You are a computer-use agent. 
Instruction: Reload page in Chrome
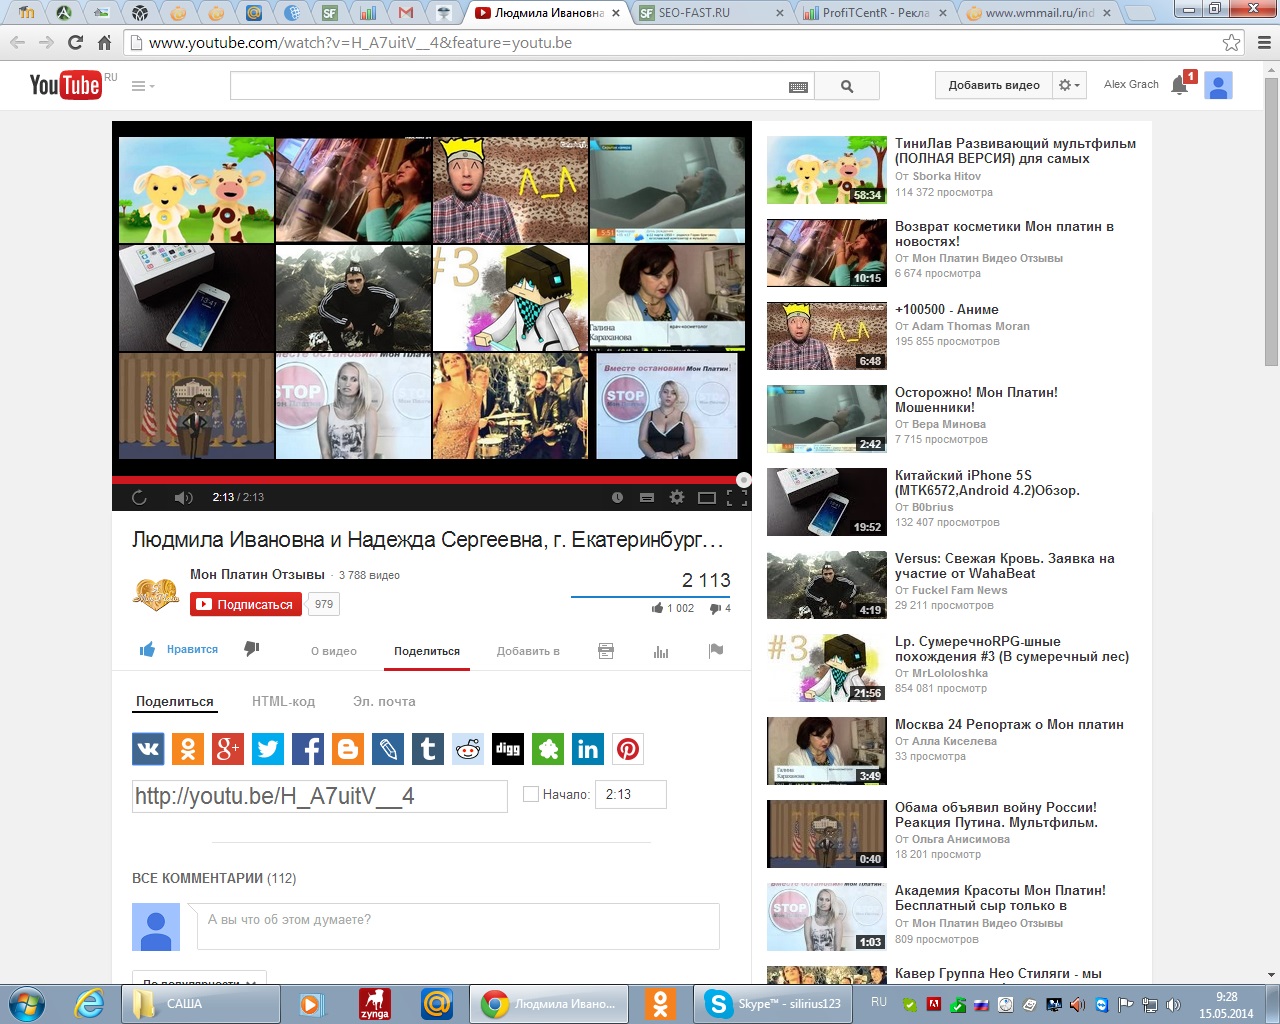tap(75, 43)
